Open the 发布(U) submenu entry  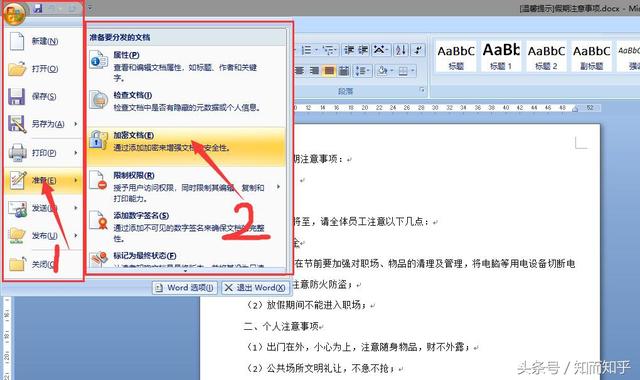click(43, 236)
